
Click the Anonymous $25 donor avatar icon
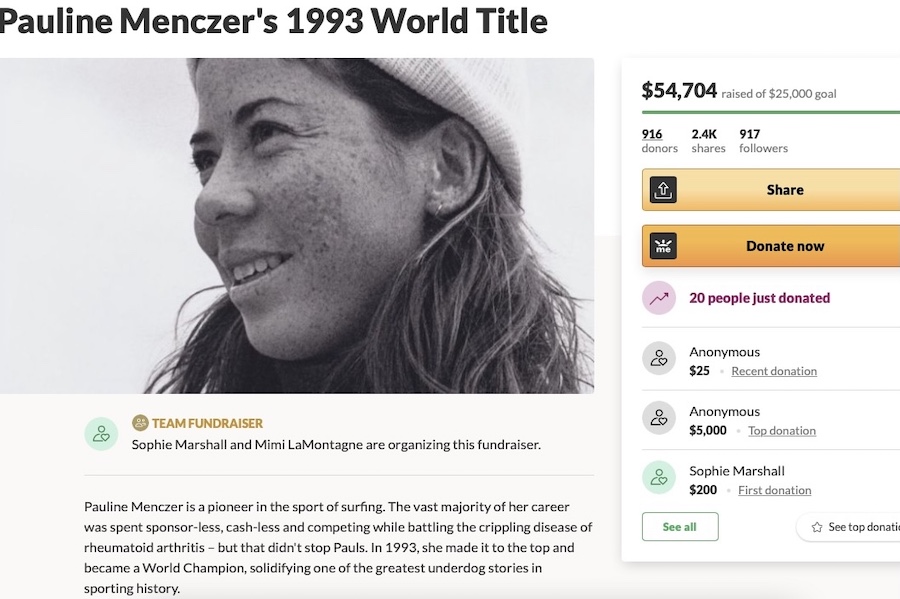pos(658,359)
